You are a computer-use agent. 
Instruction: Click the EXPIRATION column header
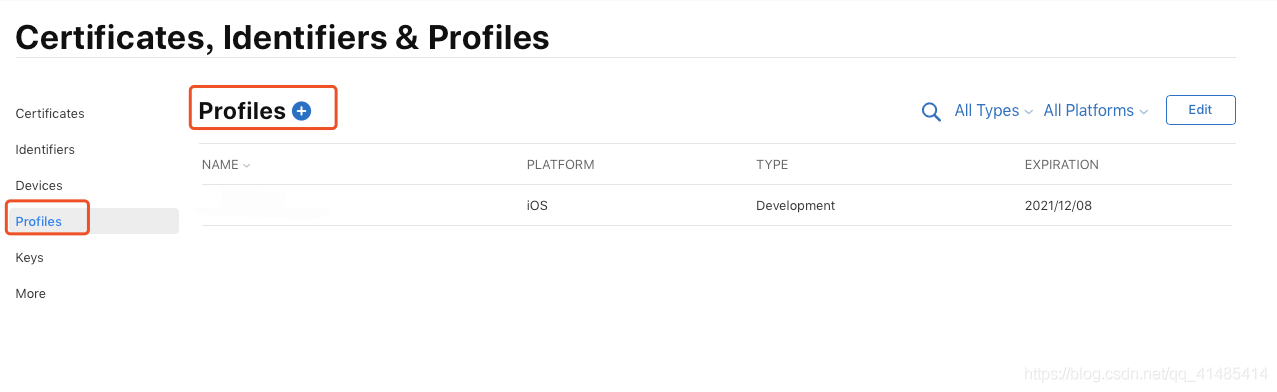(1061, 165)
